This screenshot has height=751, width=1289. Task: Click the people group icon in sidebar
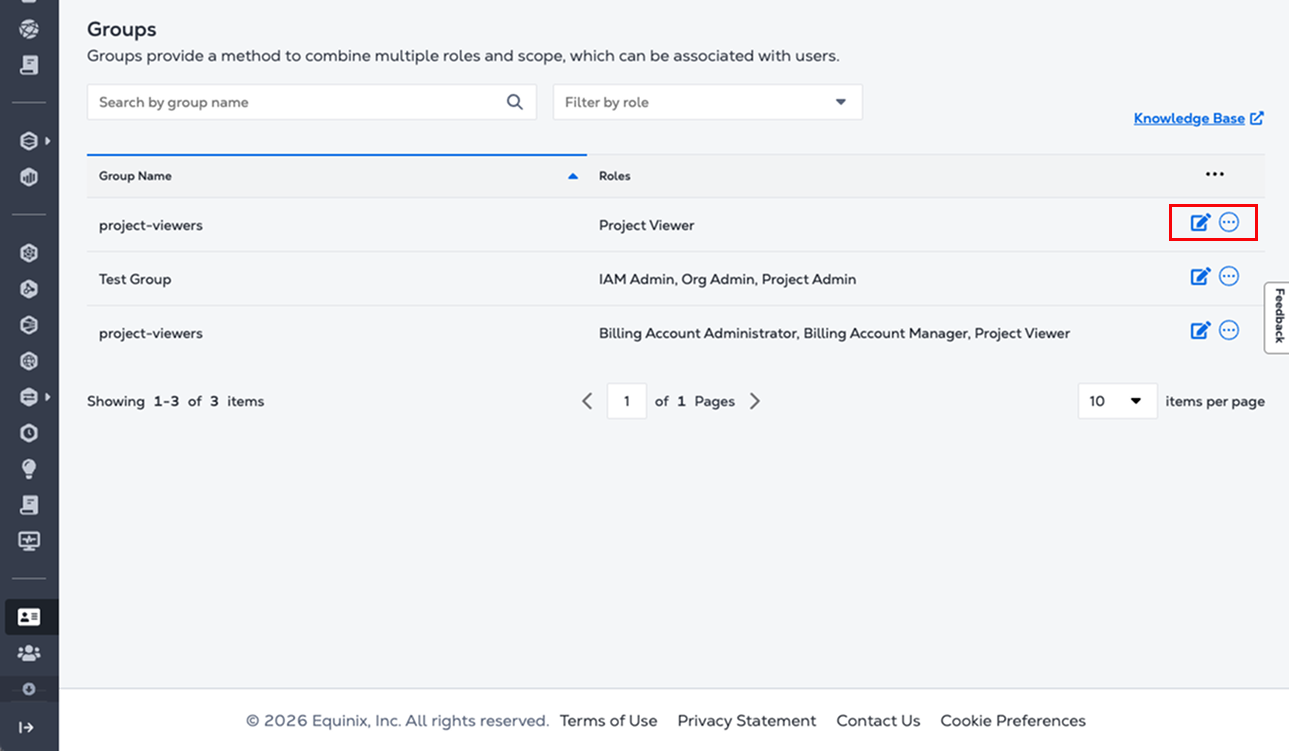click(29, 653)
